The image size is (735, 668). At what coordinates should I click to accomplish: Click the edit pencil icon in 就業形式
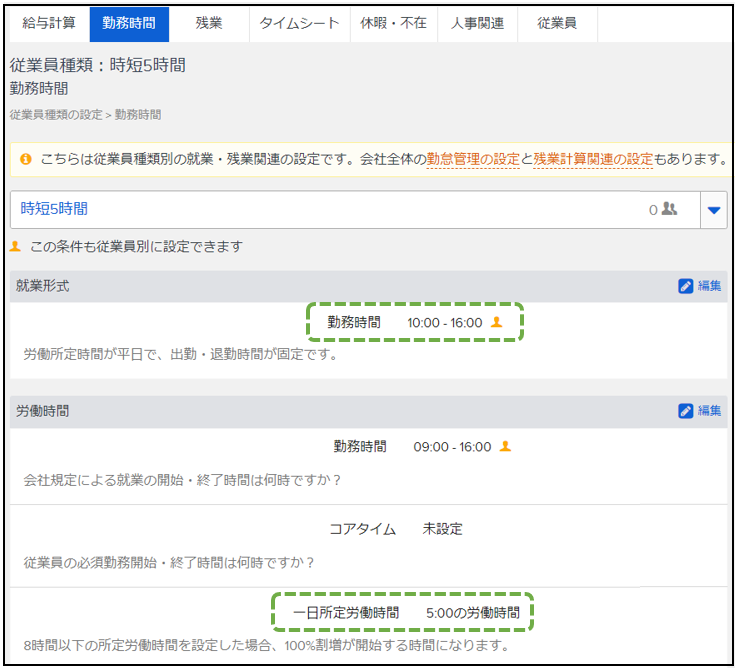[686, 286]
